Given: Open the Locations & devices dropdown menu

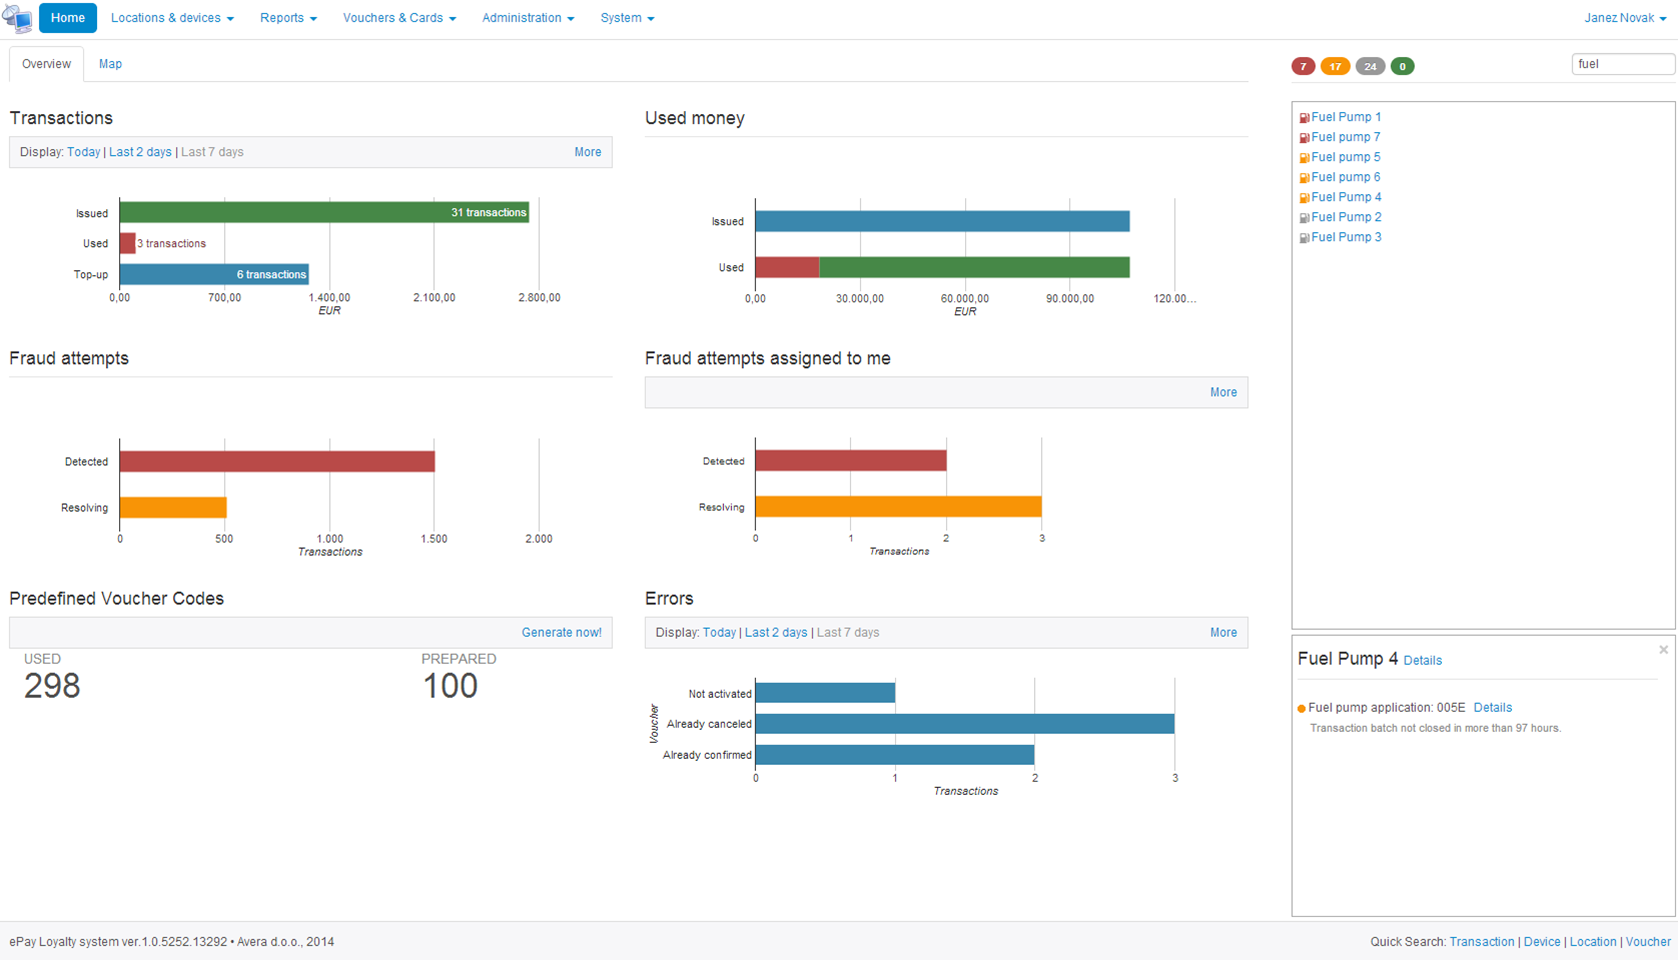Looking at the screenshot, I should click(x=172, y=18).
